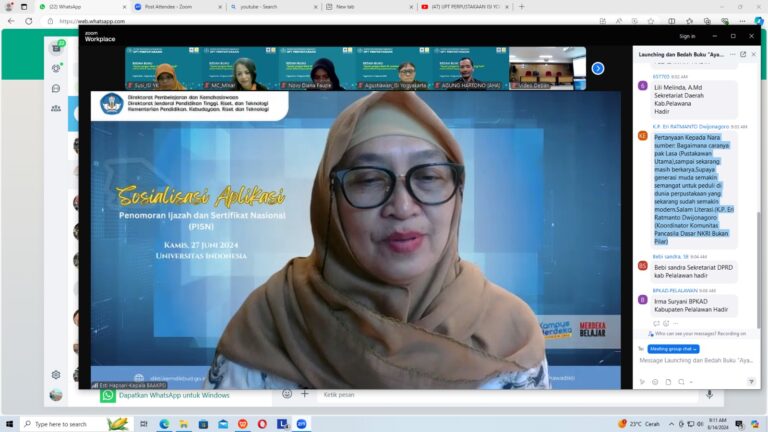Show next participants with gallery arrow
768x432 pixels.
tap(598, 68)
